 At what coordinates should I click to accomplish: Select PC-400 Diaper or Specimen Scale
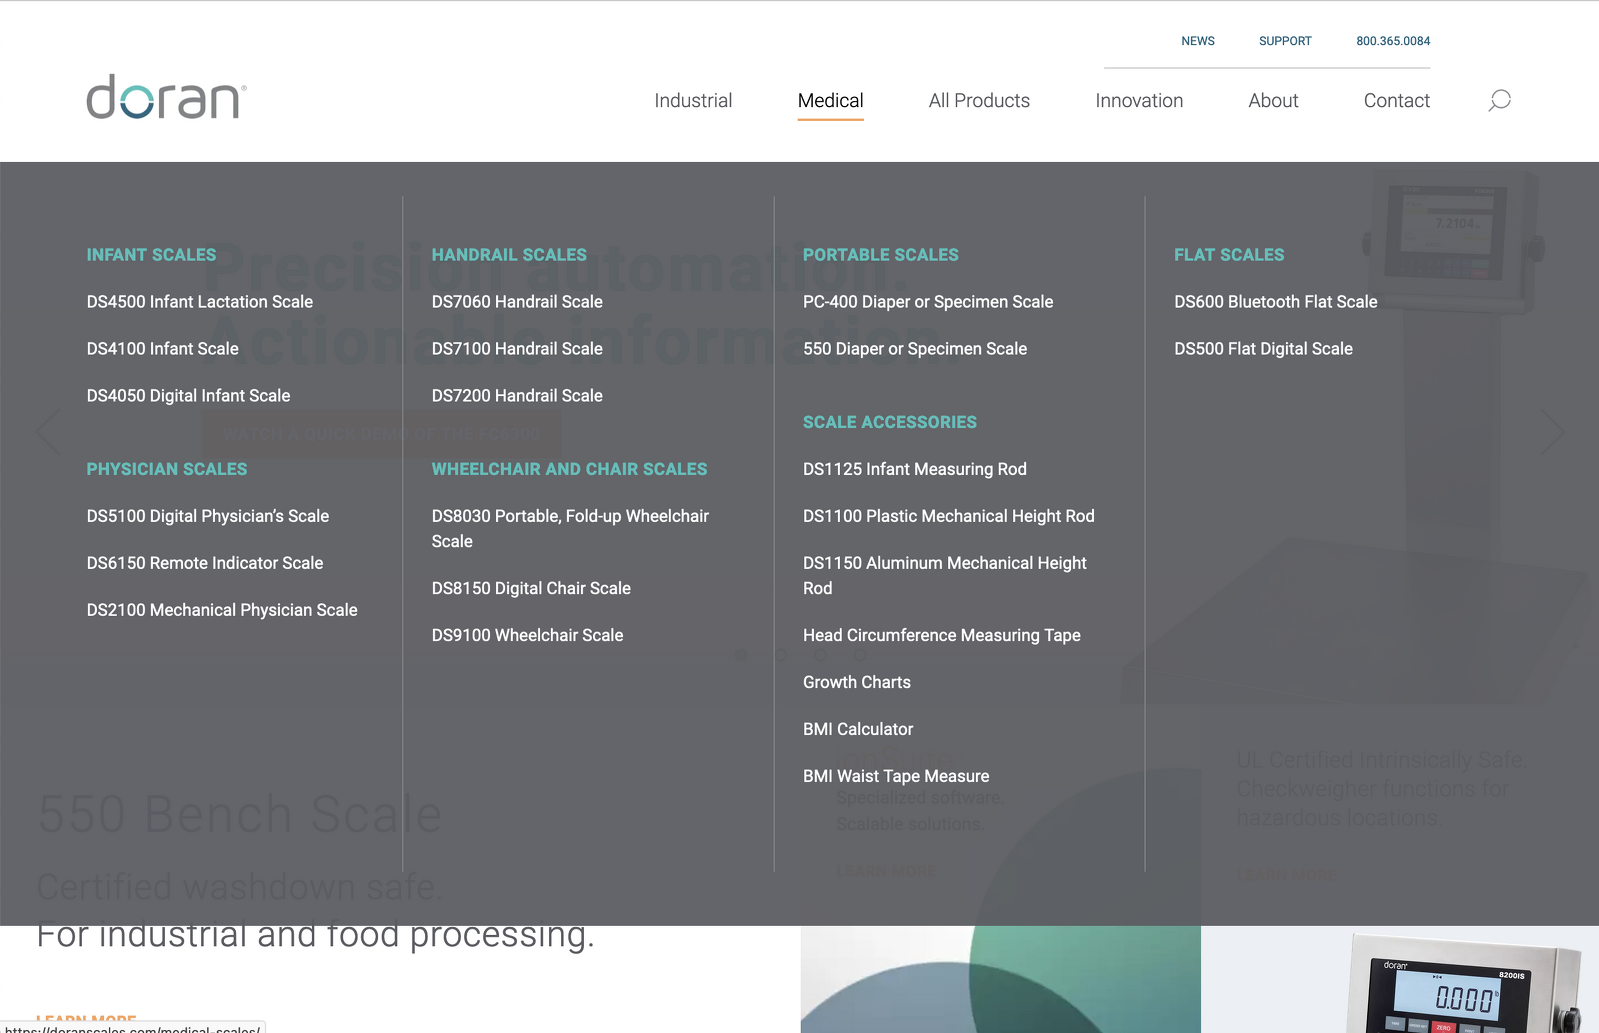point(928,302)
